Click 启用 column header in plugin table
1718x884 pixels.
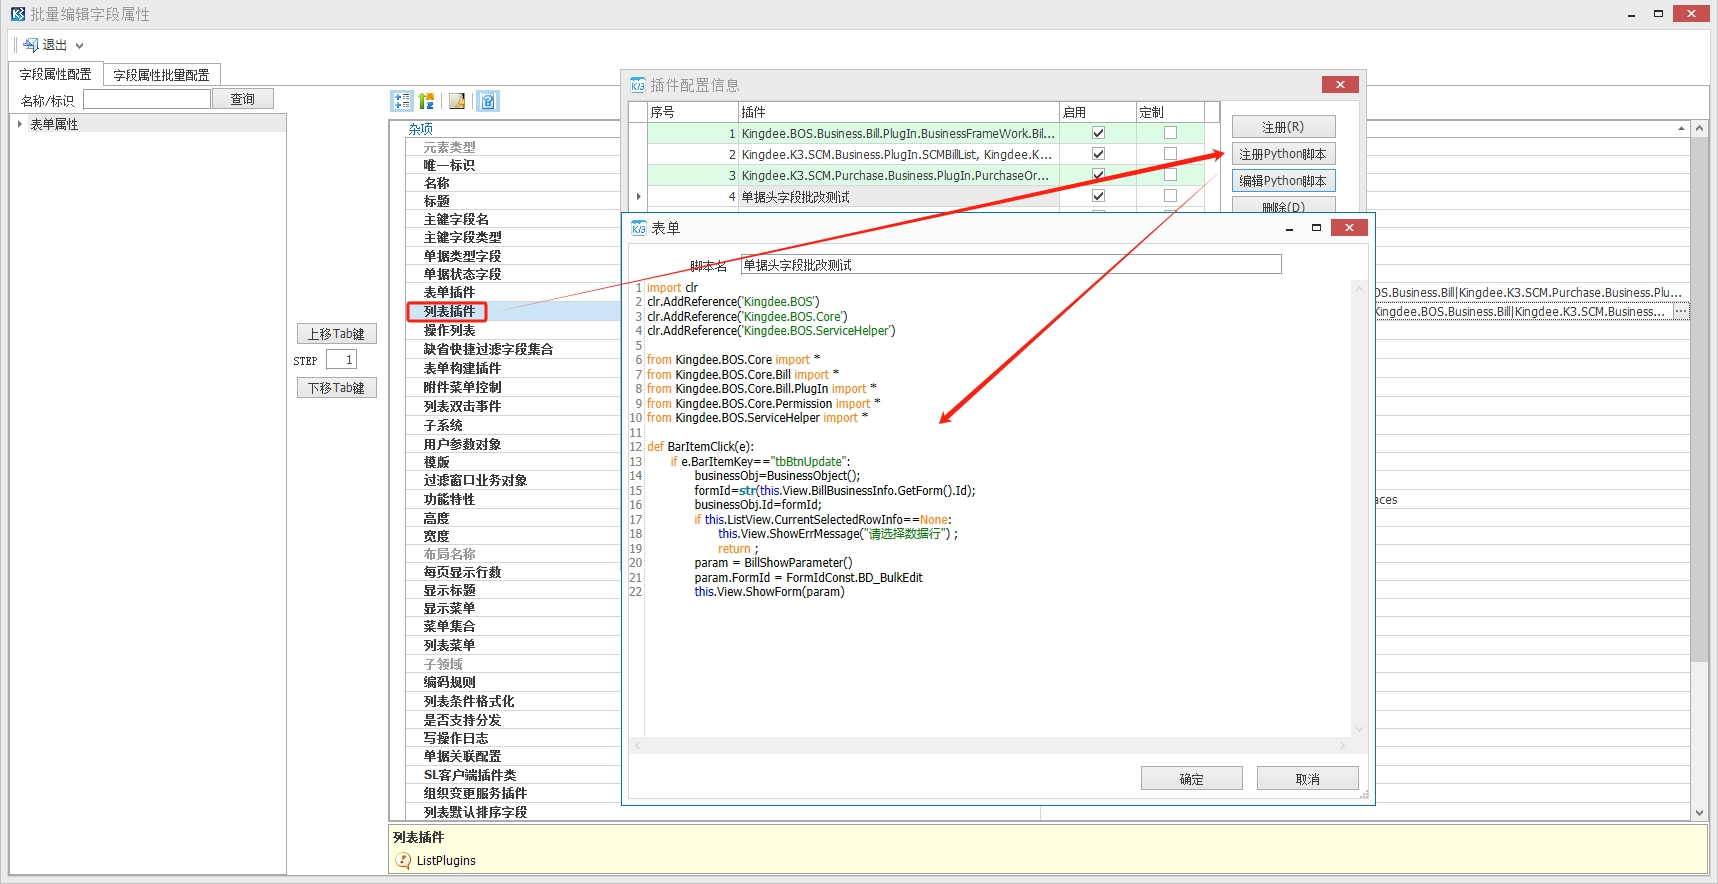coord(1098,112)
